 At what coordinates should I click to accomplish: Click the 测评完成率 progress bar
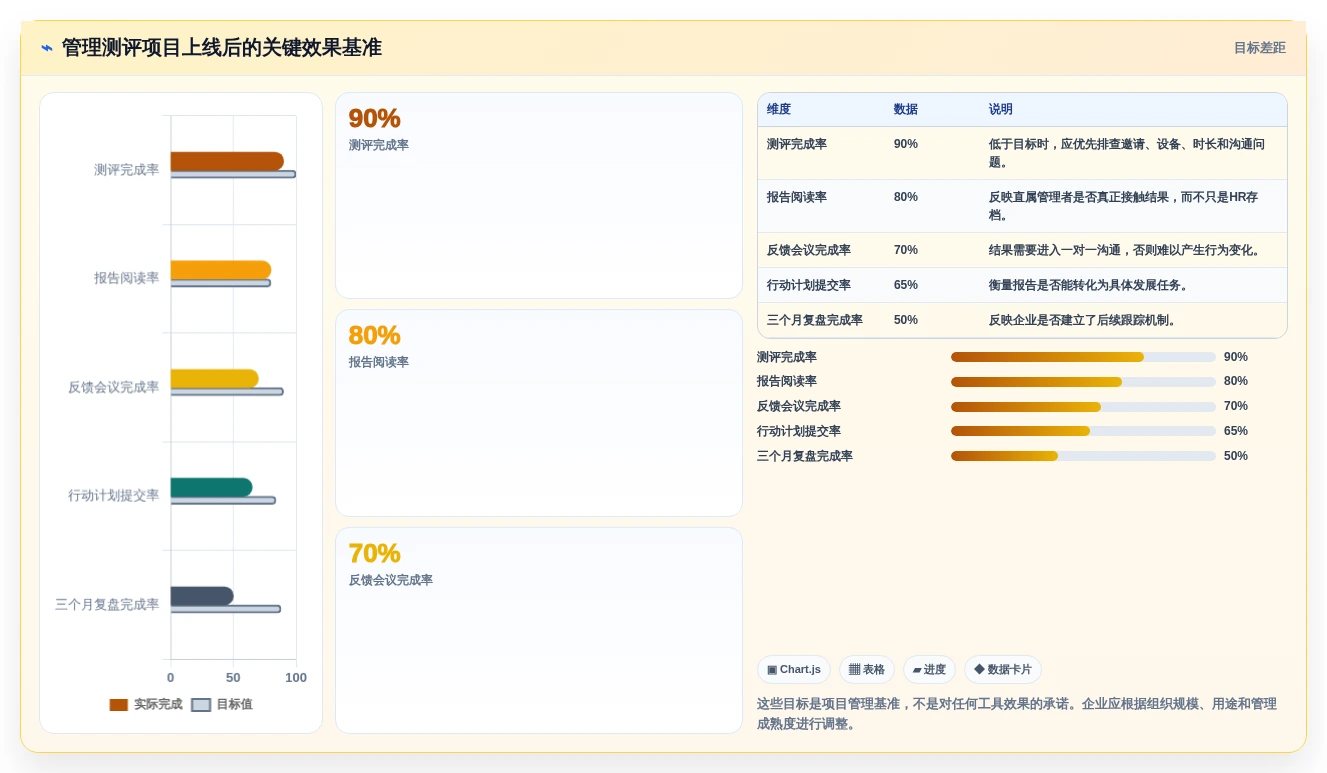(1083, 357)
